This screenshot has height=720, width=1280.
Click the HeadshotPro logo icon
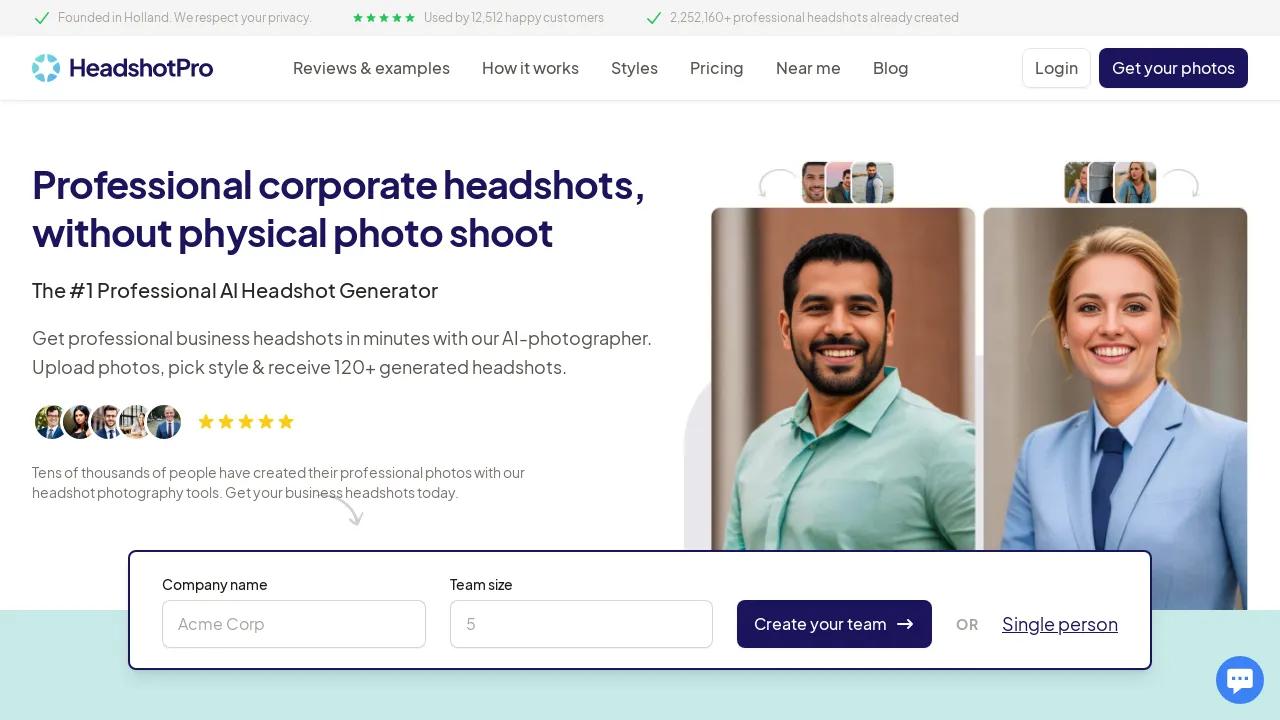tap(46, 68)
